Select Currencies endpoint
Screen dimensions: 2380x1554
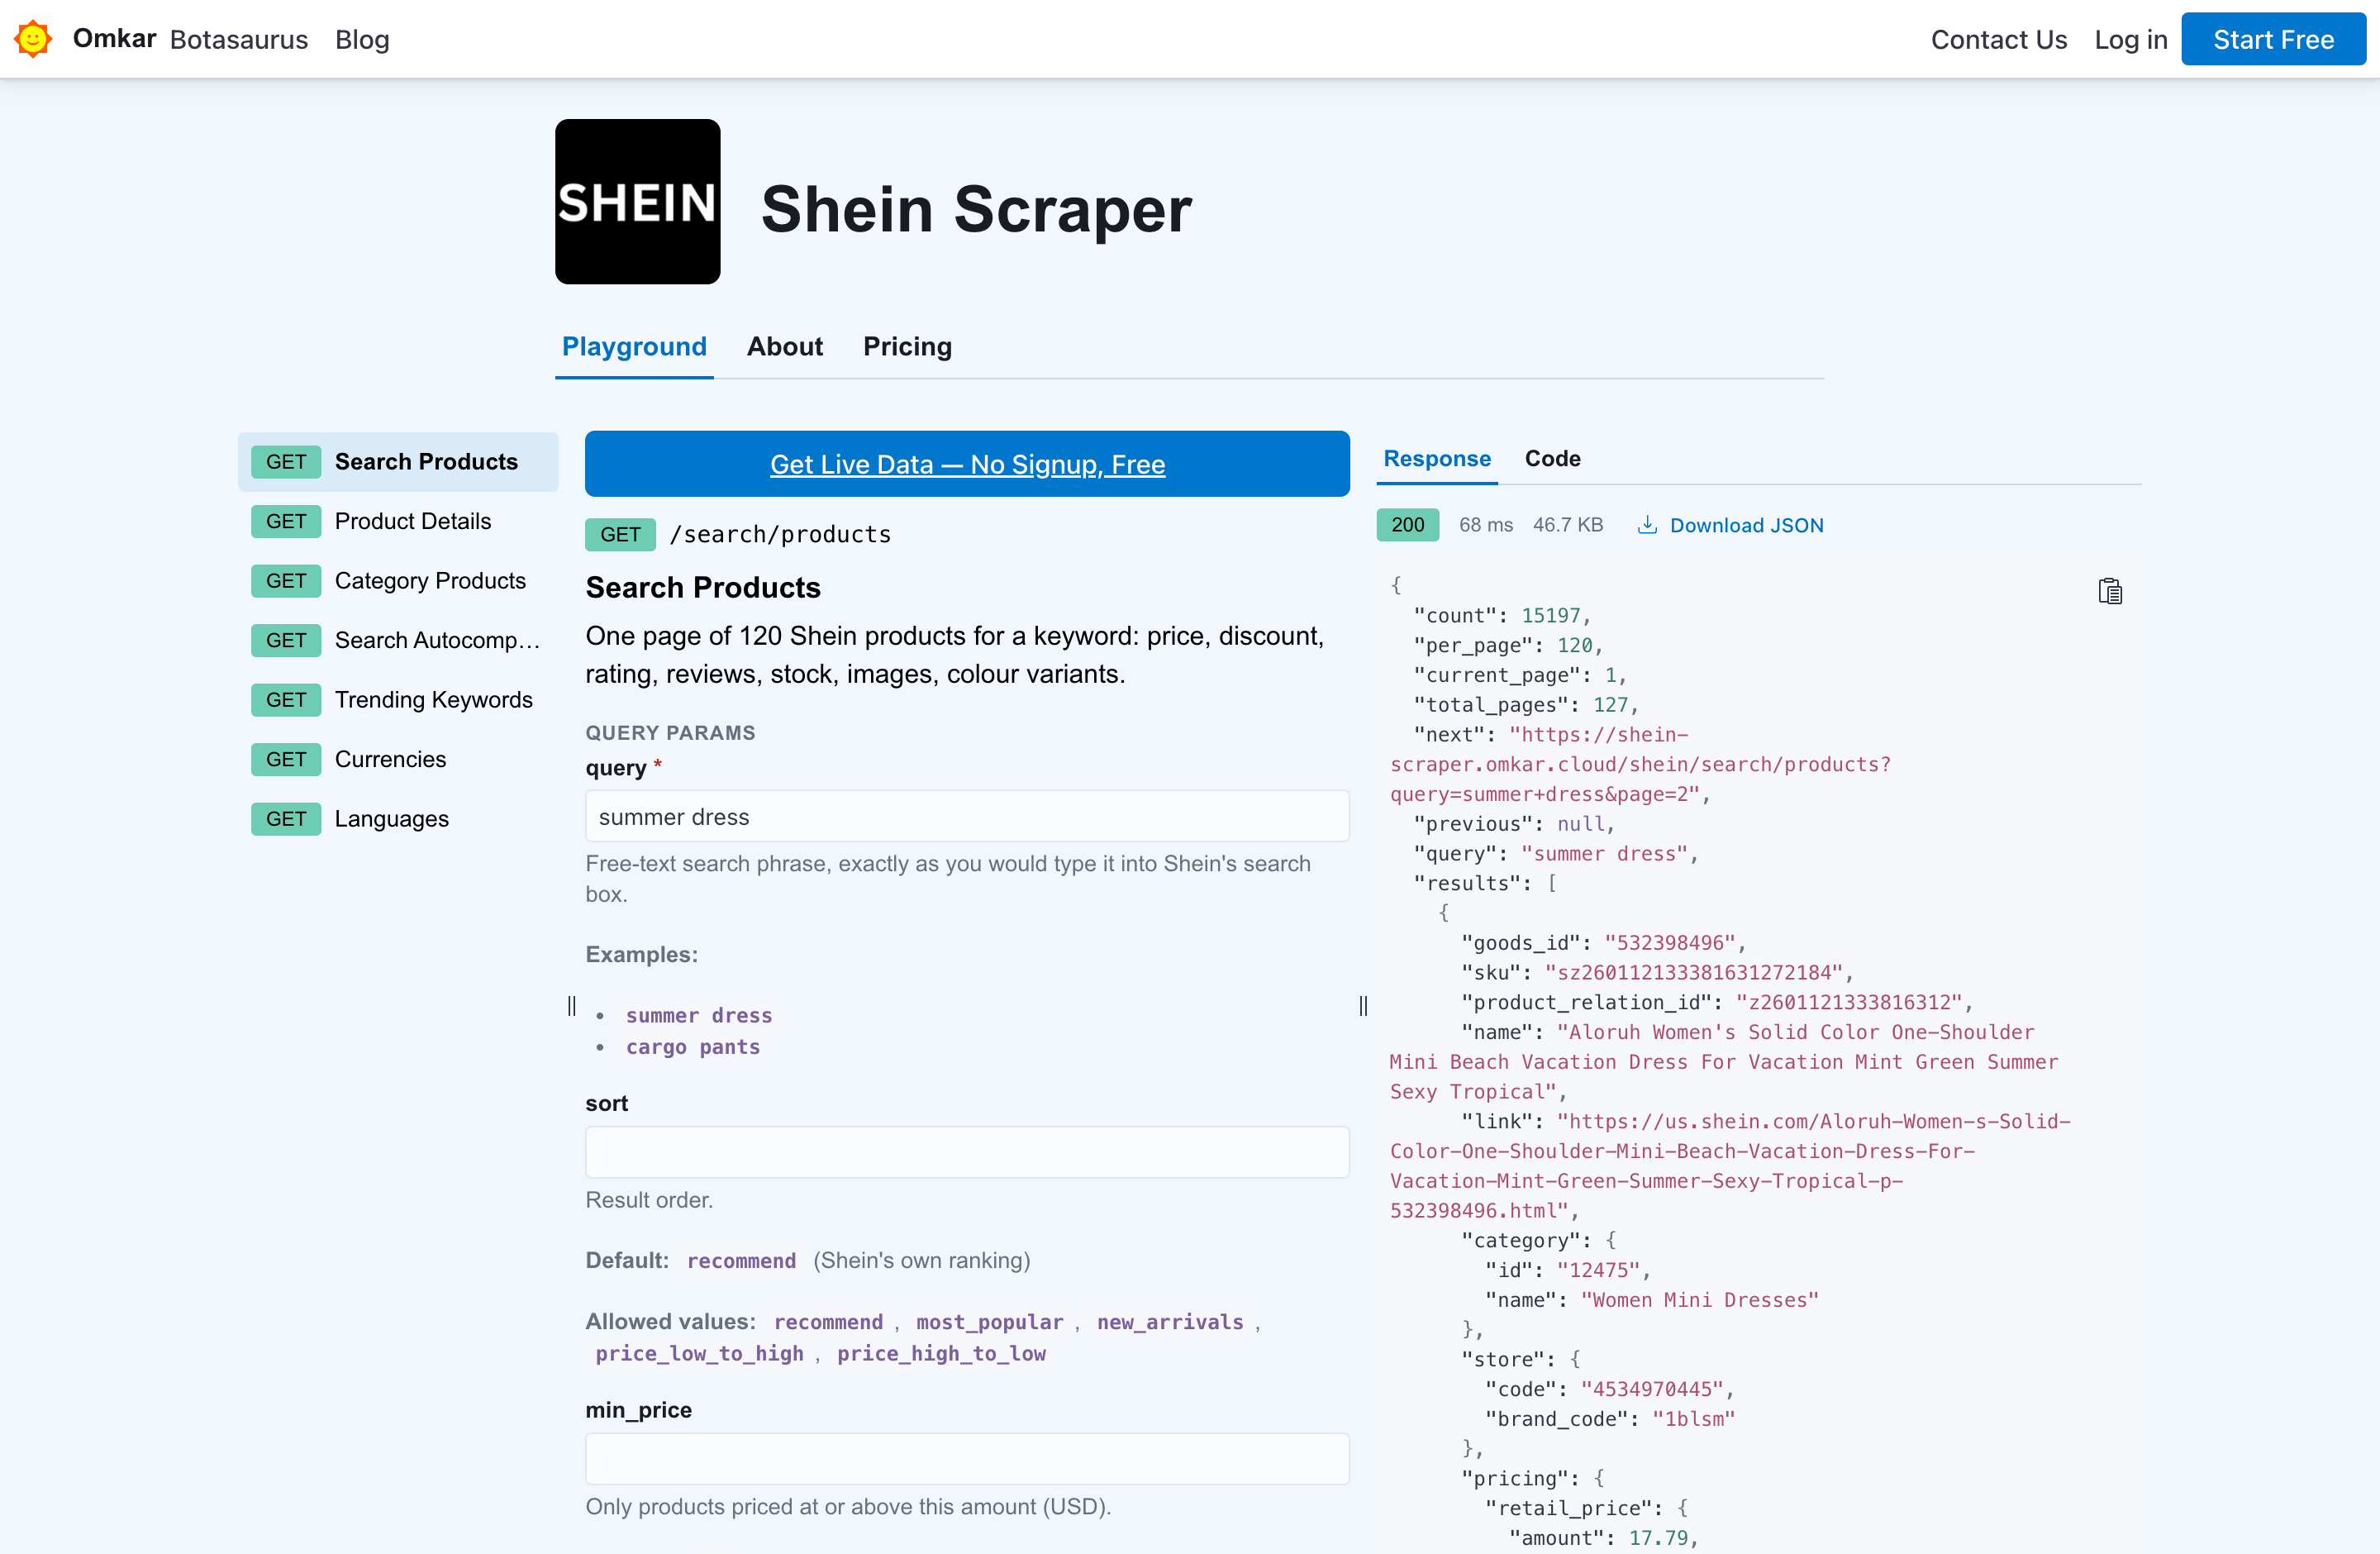398,759
